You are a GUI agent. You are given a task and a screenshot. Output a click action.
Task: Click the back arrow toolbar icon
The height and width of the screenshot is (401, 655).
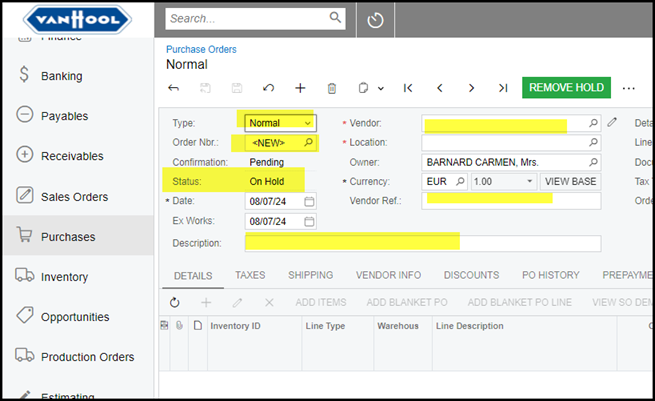pyautogui.click(x=174, y=88)
